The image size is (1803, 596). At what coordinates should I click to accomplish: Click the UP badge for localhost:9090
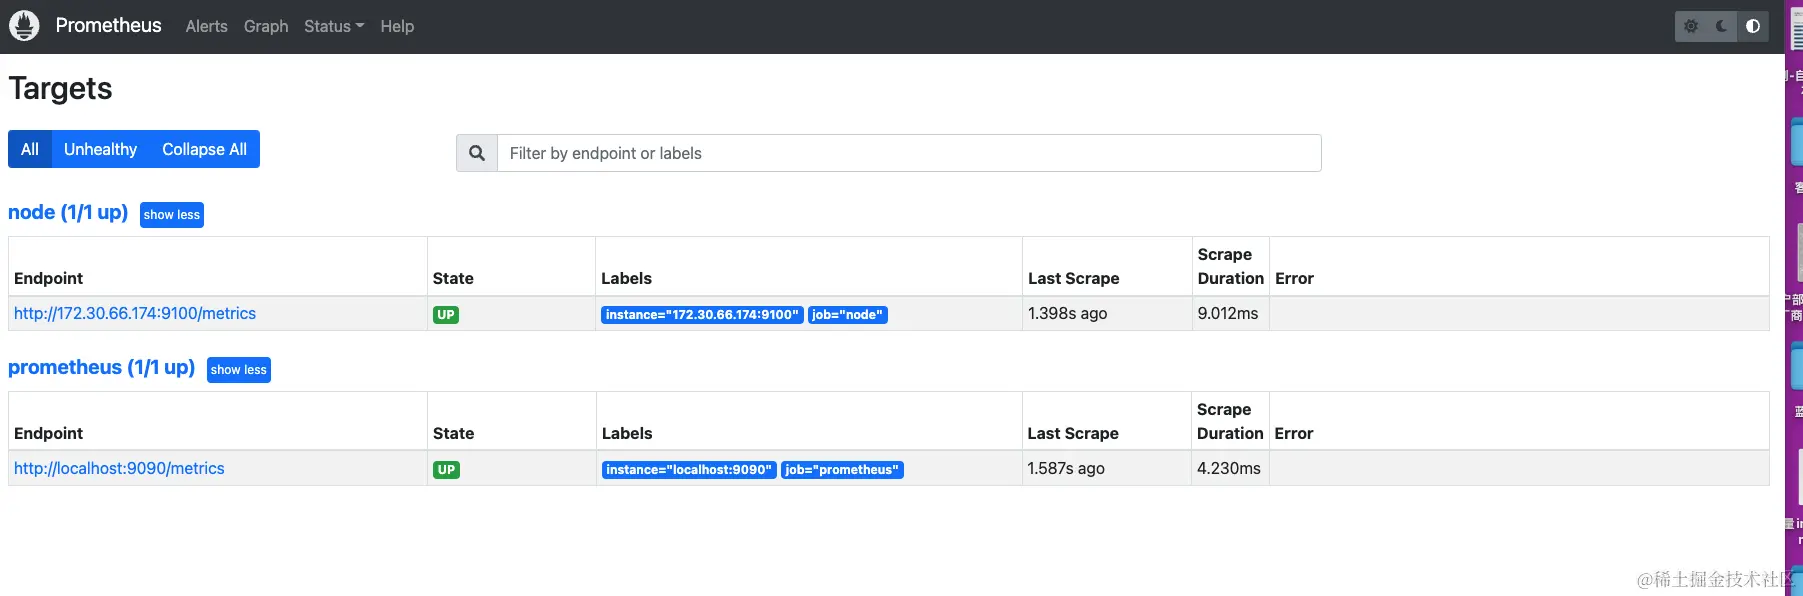(x=446, y=470)
